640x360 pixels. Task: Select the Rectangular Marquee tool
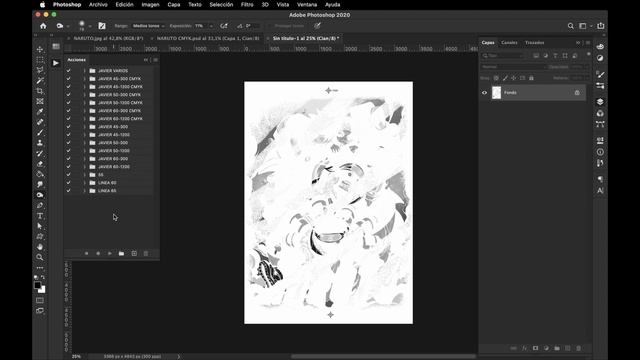click(40, 60)
